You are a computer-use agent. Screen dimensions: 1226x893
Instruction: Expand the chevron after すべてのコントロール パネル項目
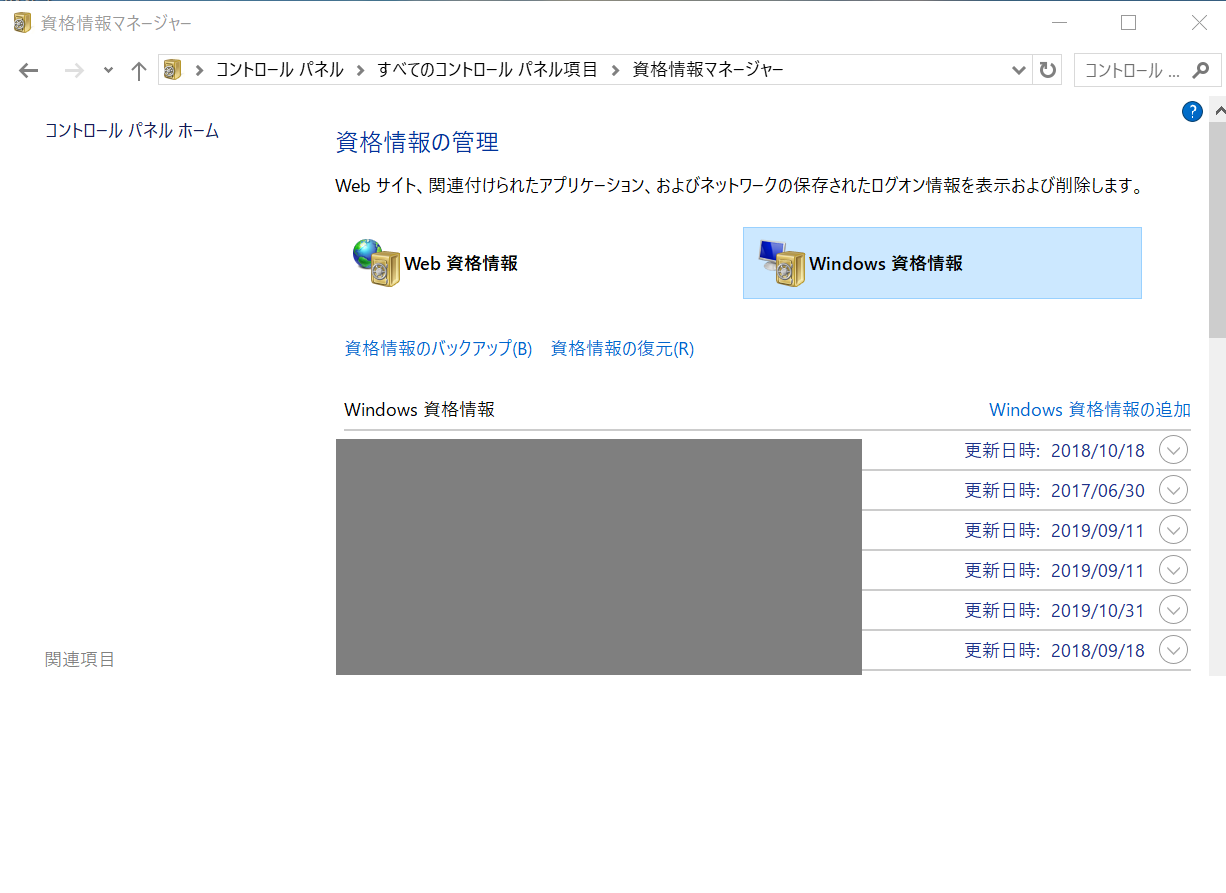[615, 70]
